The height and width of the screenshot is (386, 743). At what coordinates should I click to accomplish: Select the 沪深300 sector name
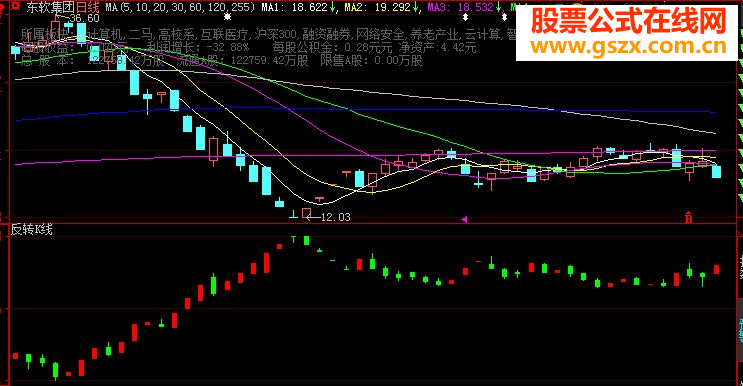pos(275,34)
